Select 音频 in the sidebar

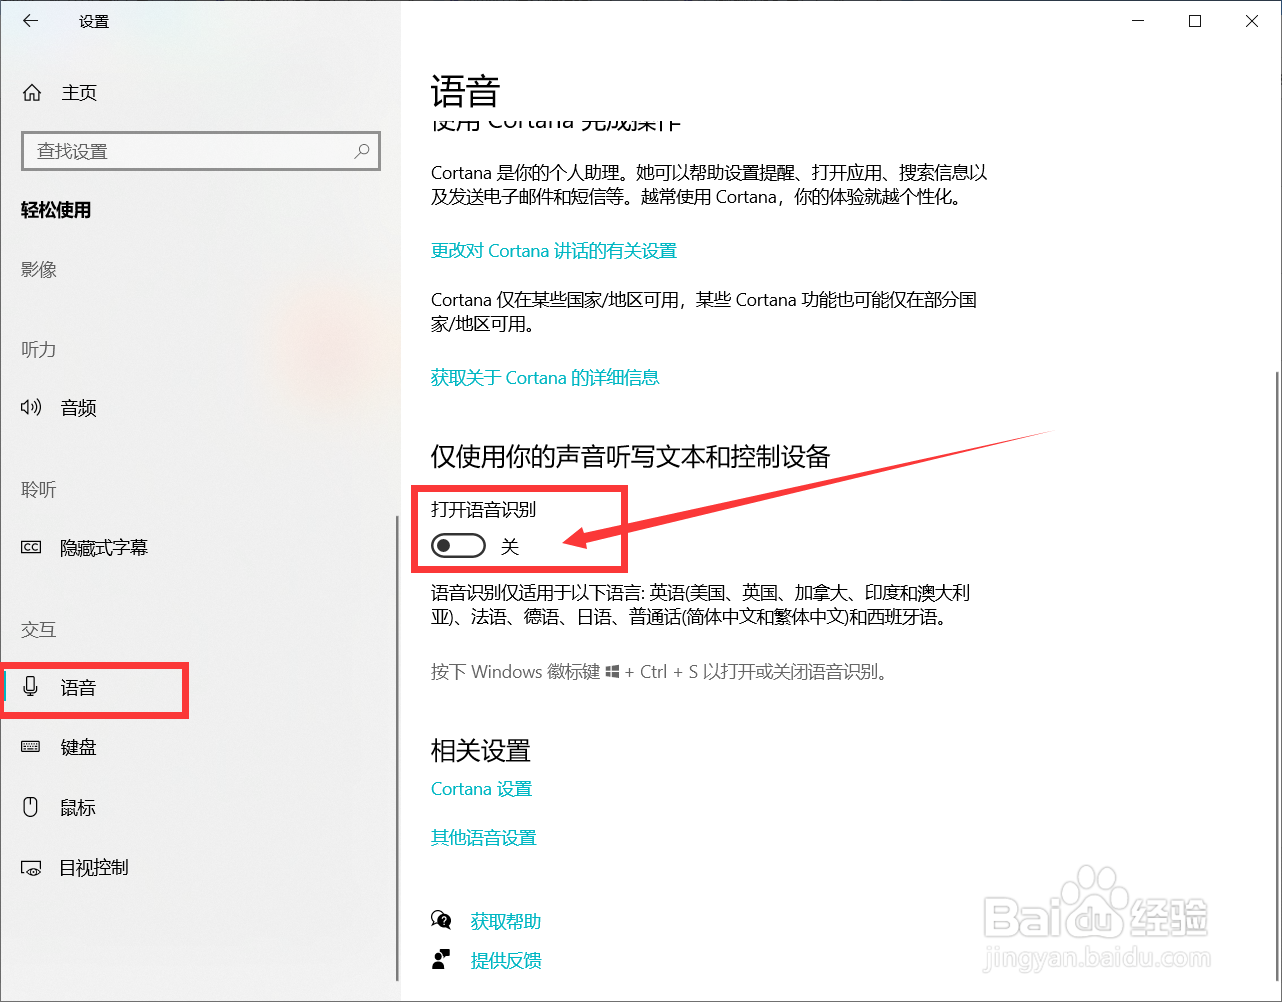[x=78, y=408]
